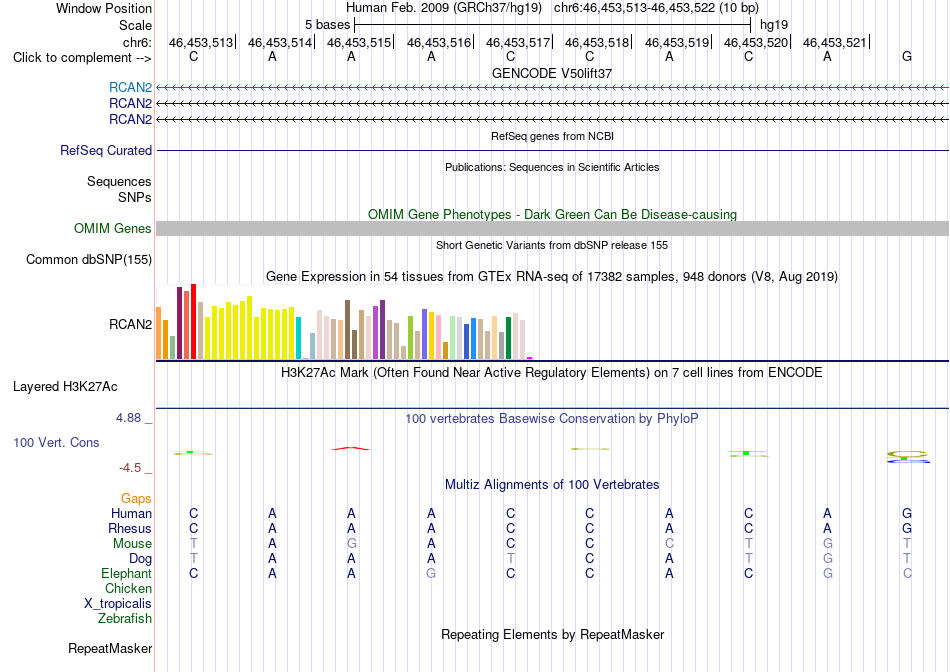The width and height of the screenshot is (950, 672).
Task: Open the OMIM Genes track label
Action: point(113,228)
